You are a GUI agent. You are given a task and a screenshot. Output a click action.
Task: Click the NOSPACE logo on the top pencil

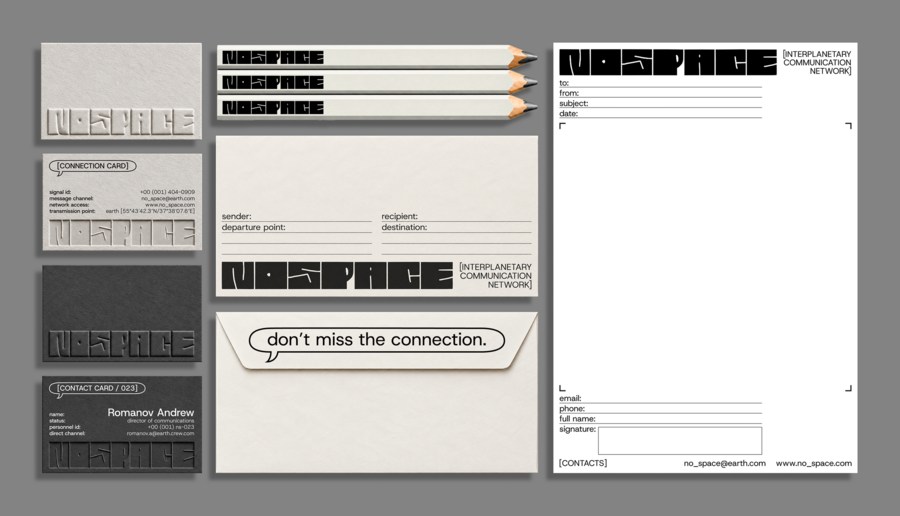(x=273, y=57)
